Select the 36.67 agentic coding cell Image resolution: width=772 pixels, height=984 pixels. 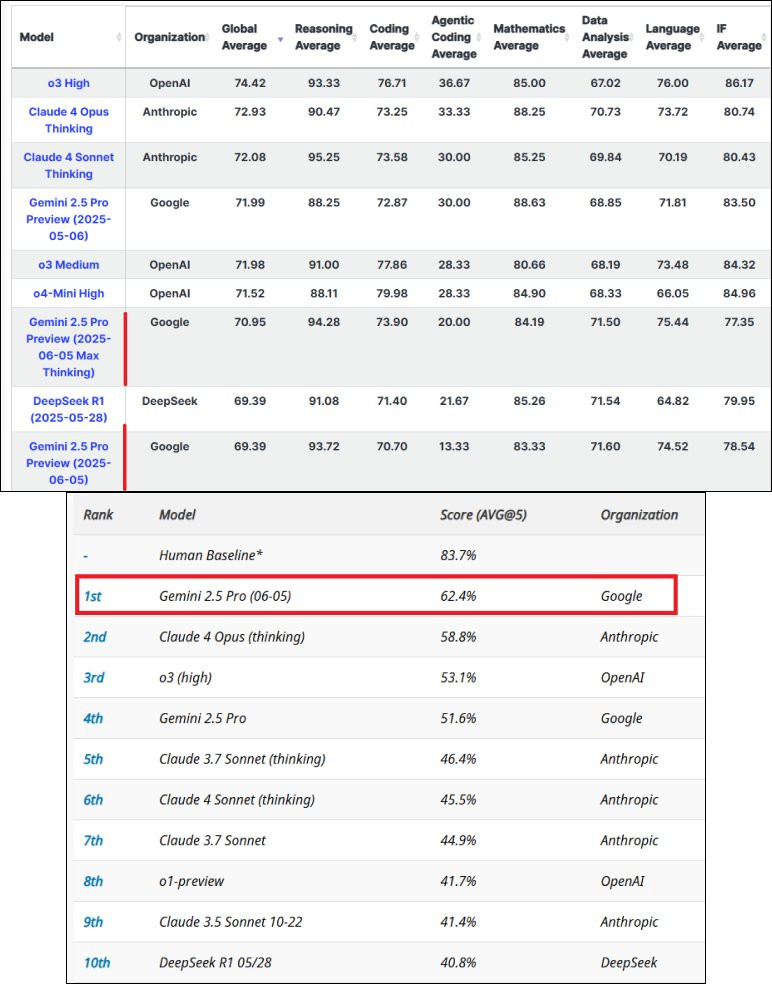tap(454, 83)
